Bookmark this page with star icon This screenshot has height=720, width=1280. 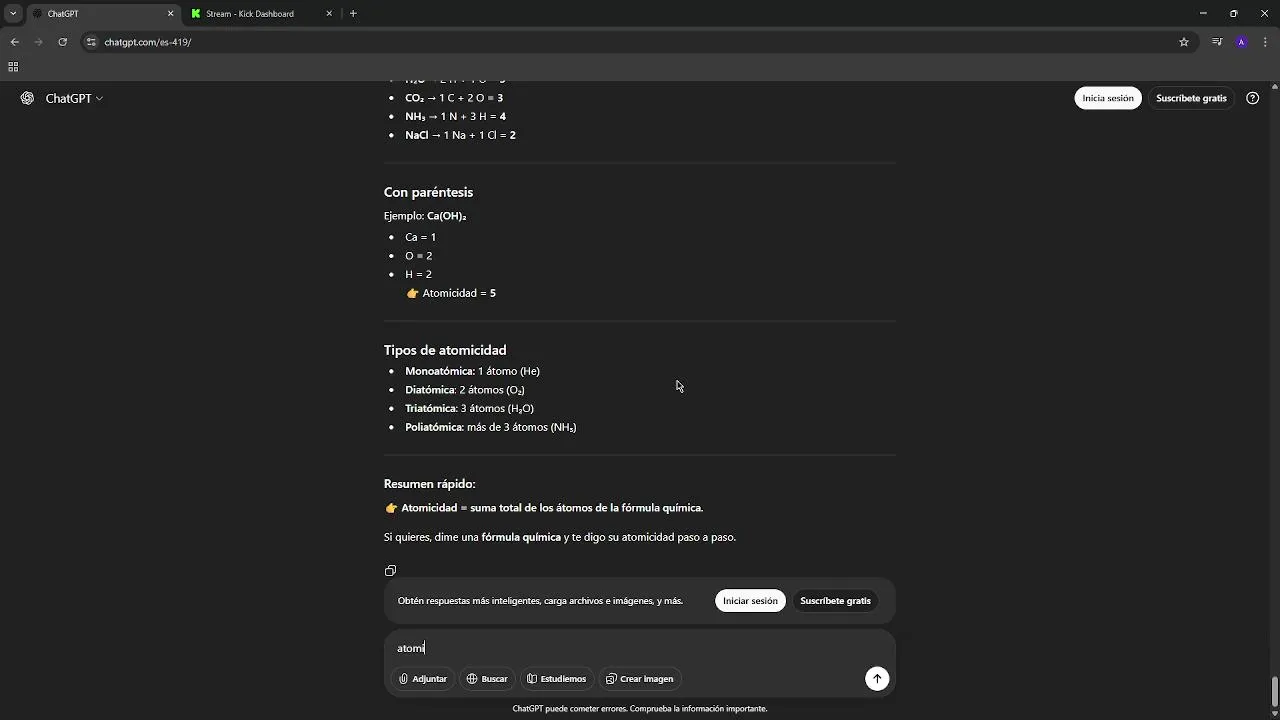pyautogui.click(x=1184, y=42)
